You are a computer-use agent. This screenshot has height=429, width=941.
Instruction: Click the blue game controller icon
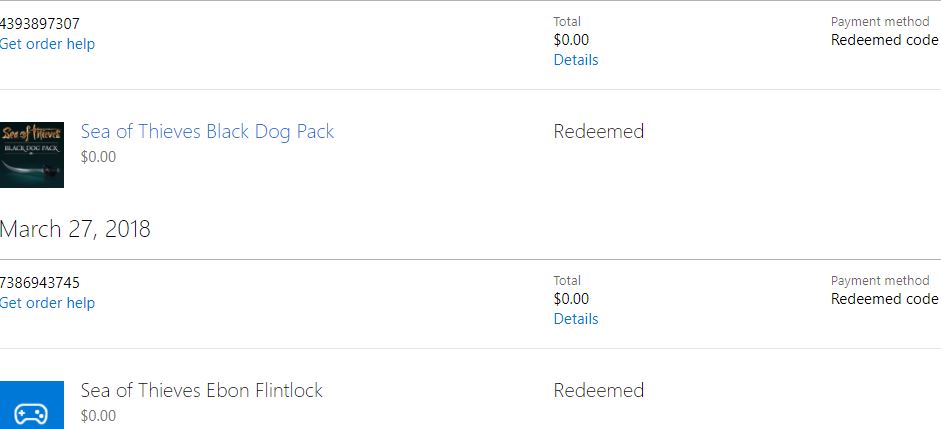[31, 405]
